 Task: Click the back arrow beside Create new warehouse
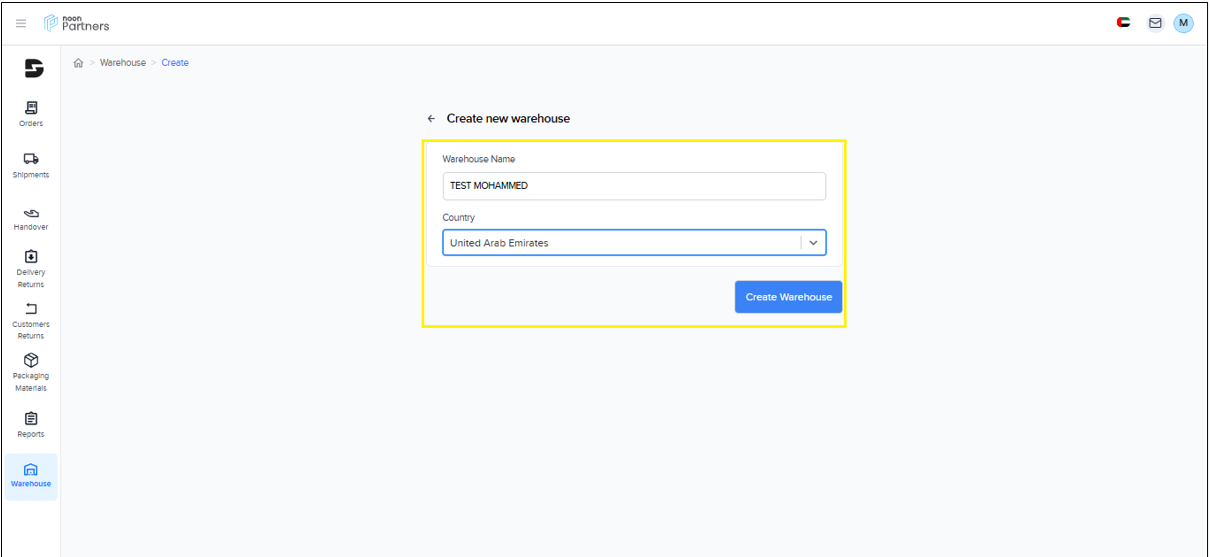(x=431, y=118)
